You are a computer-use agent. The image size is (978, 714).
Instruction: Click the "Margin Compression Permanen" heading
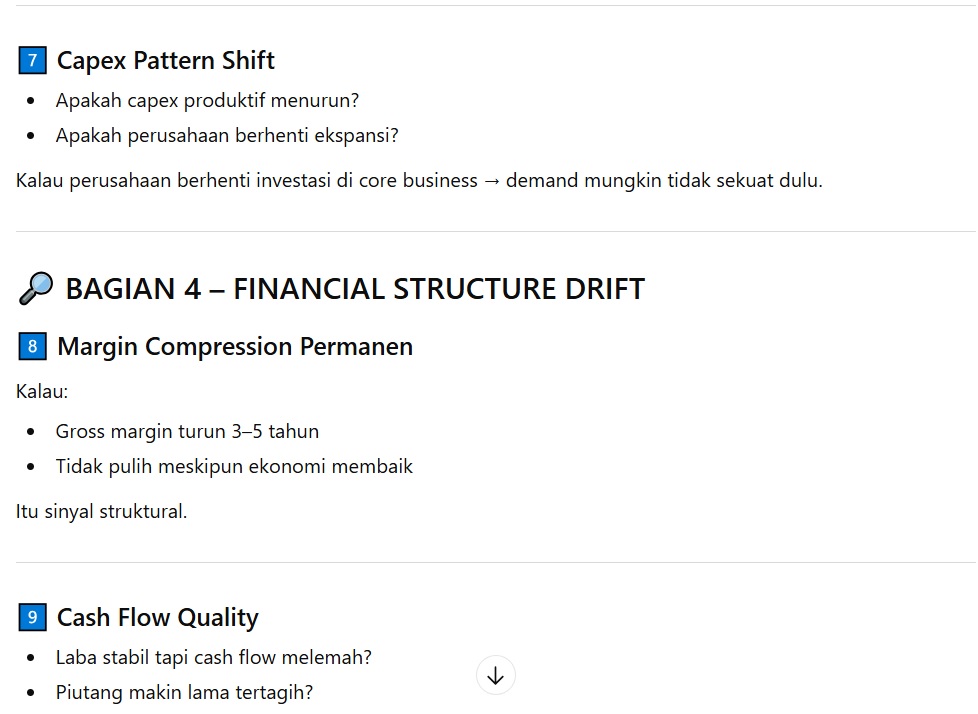pos(234,347)
